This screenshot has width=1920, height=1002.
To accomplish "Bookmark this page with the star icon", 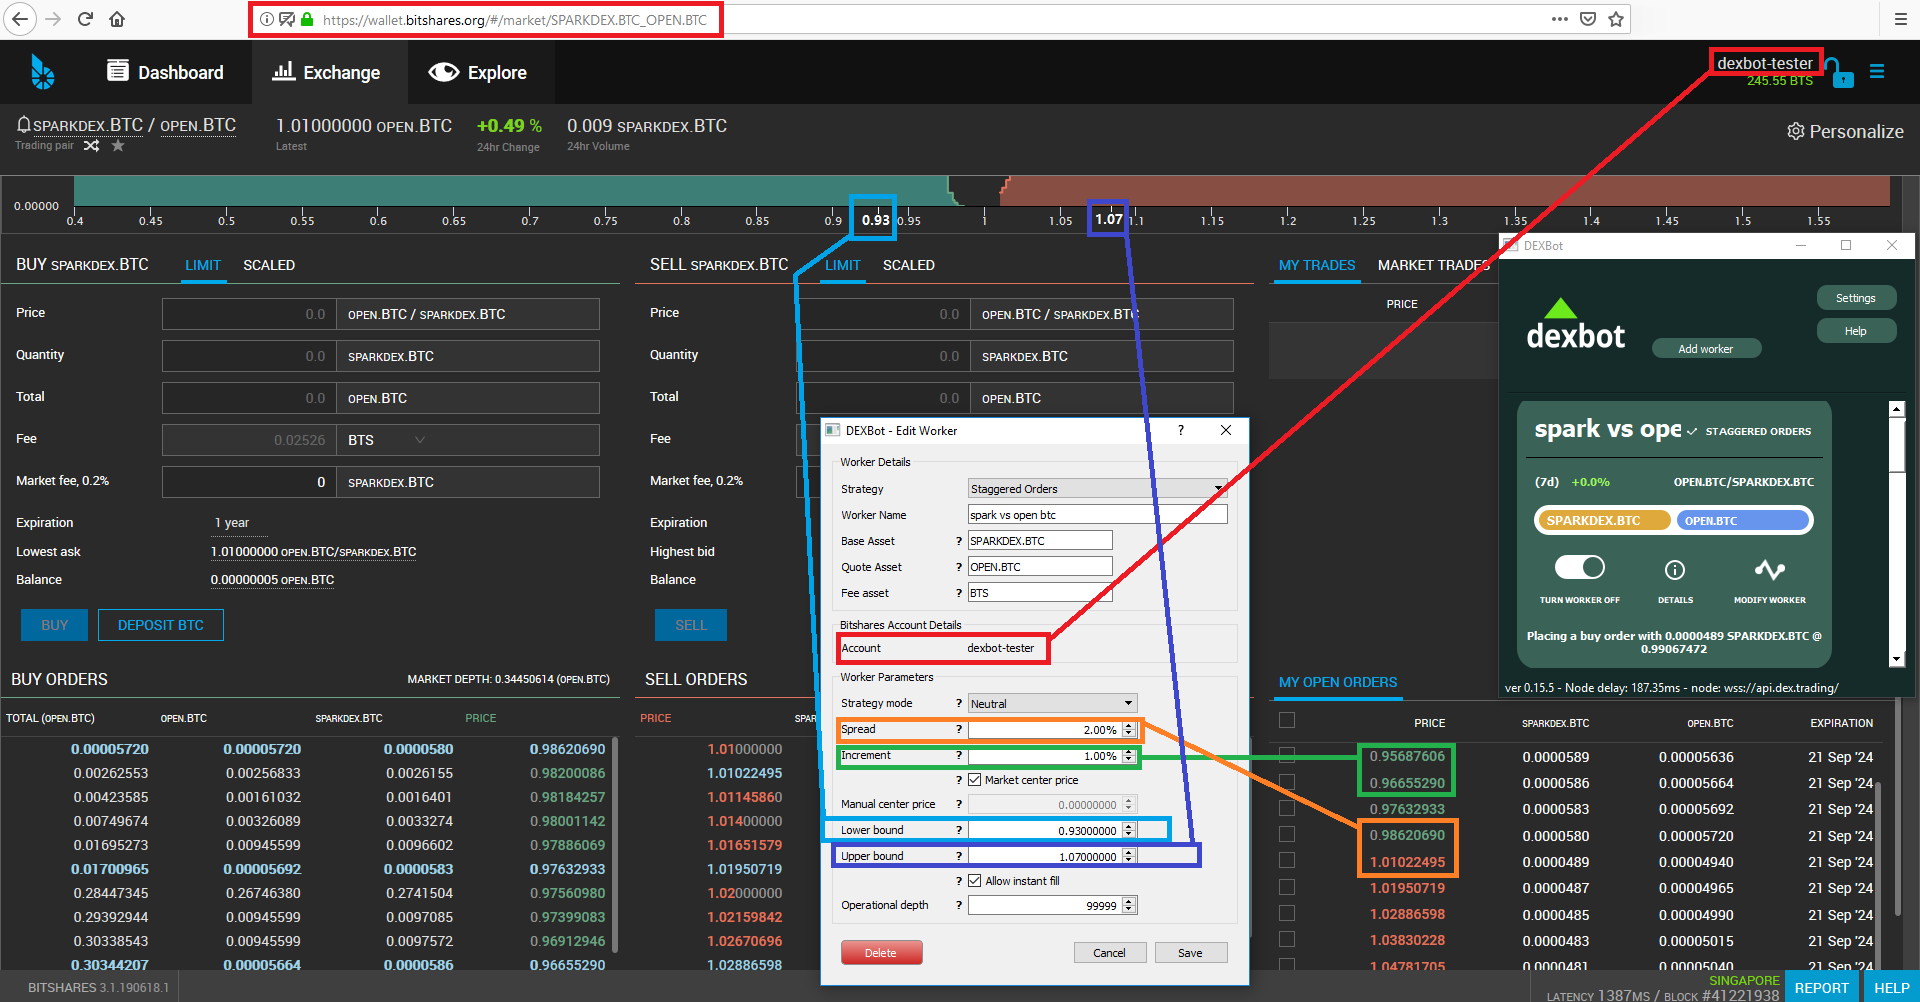I will pyautogui.click(x=1616, y=19).
